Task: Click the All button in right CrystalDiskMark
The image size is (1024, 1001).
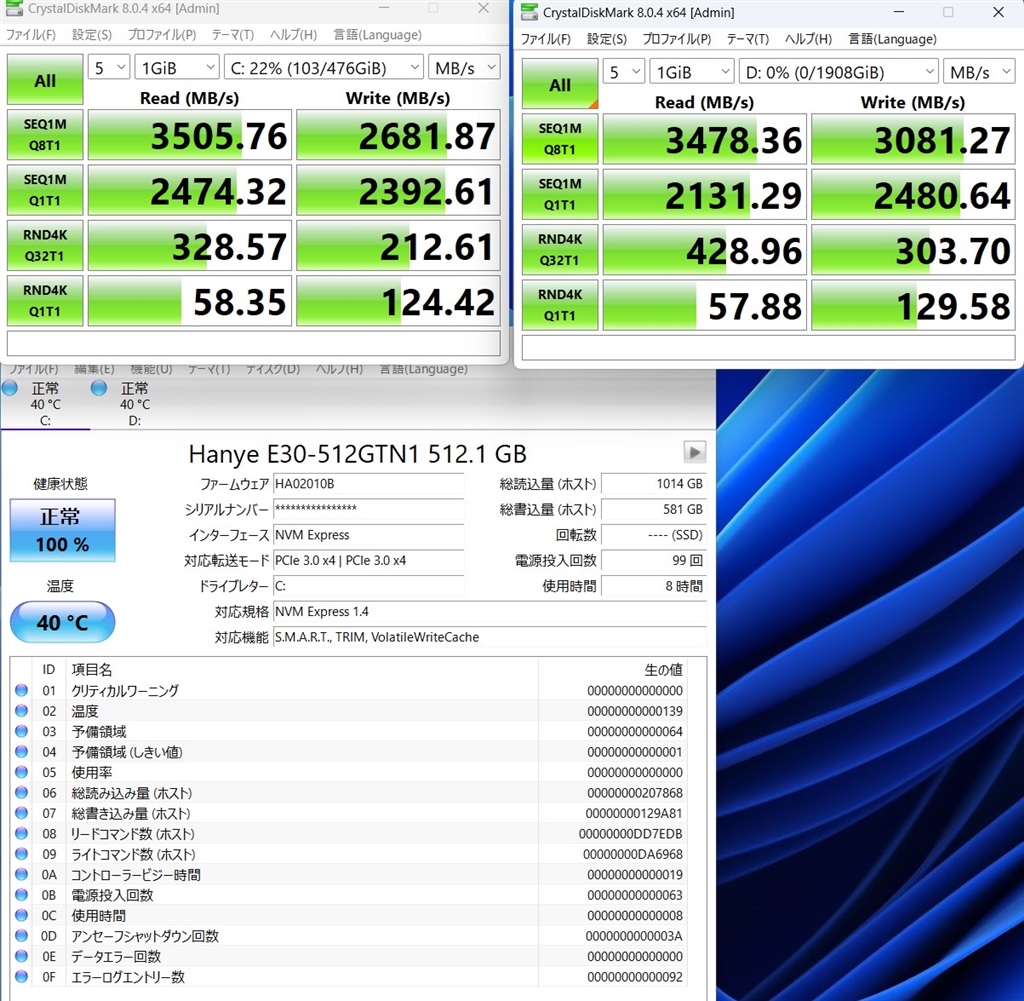Action: point(560,84)
